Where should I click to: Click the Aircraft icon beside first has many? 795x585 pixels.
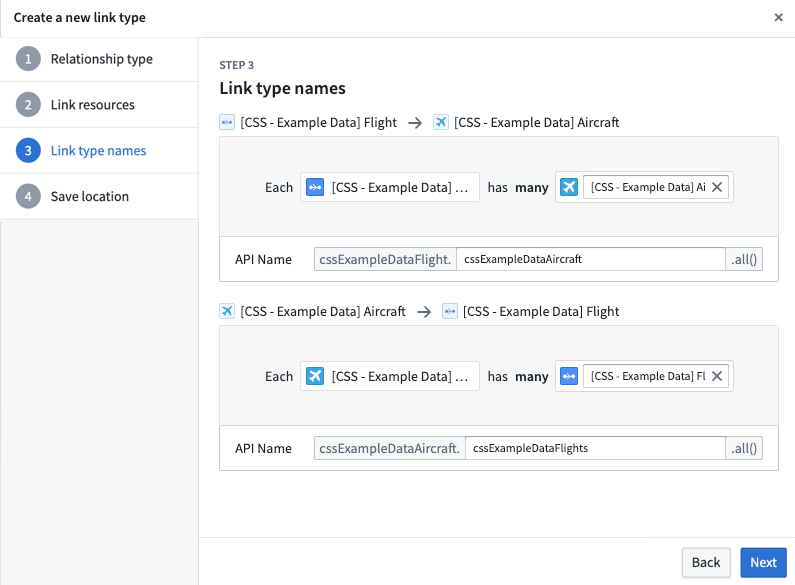(x=569, y=187)
